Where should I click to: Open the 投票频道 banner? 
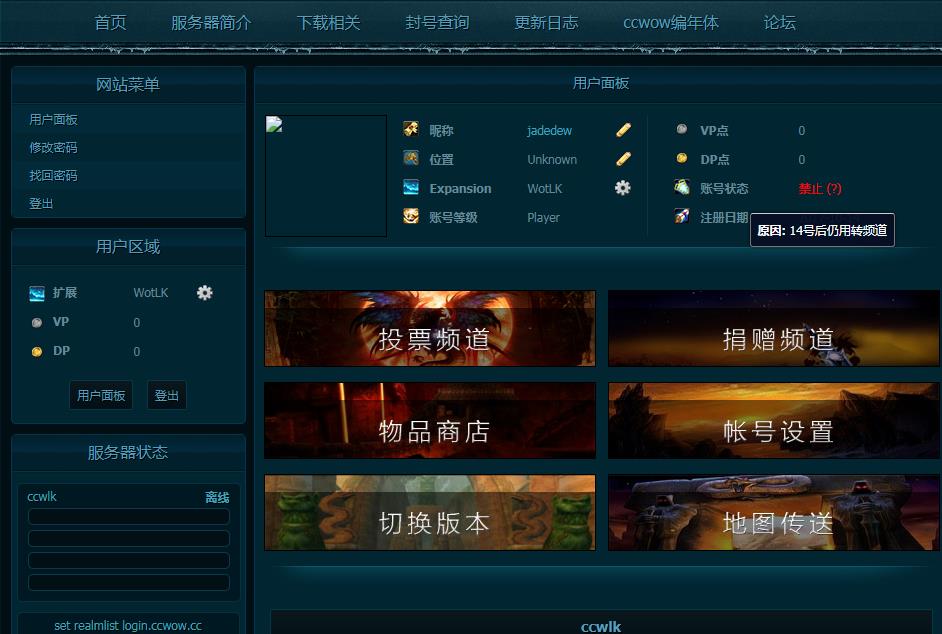click(429, 328)
